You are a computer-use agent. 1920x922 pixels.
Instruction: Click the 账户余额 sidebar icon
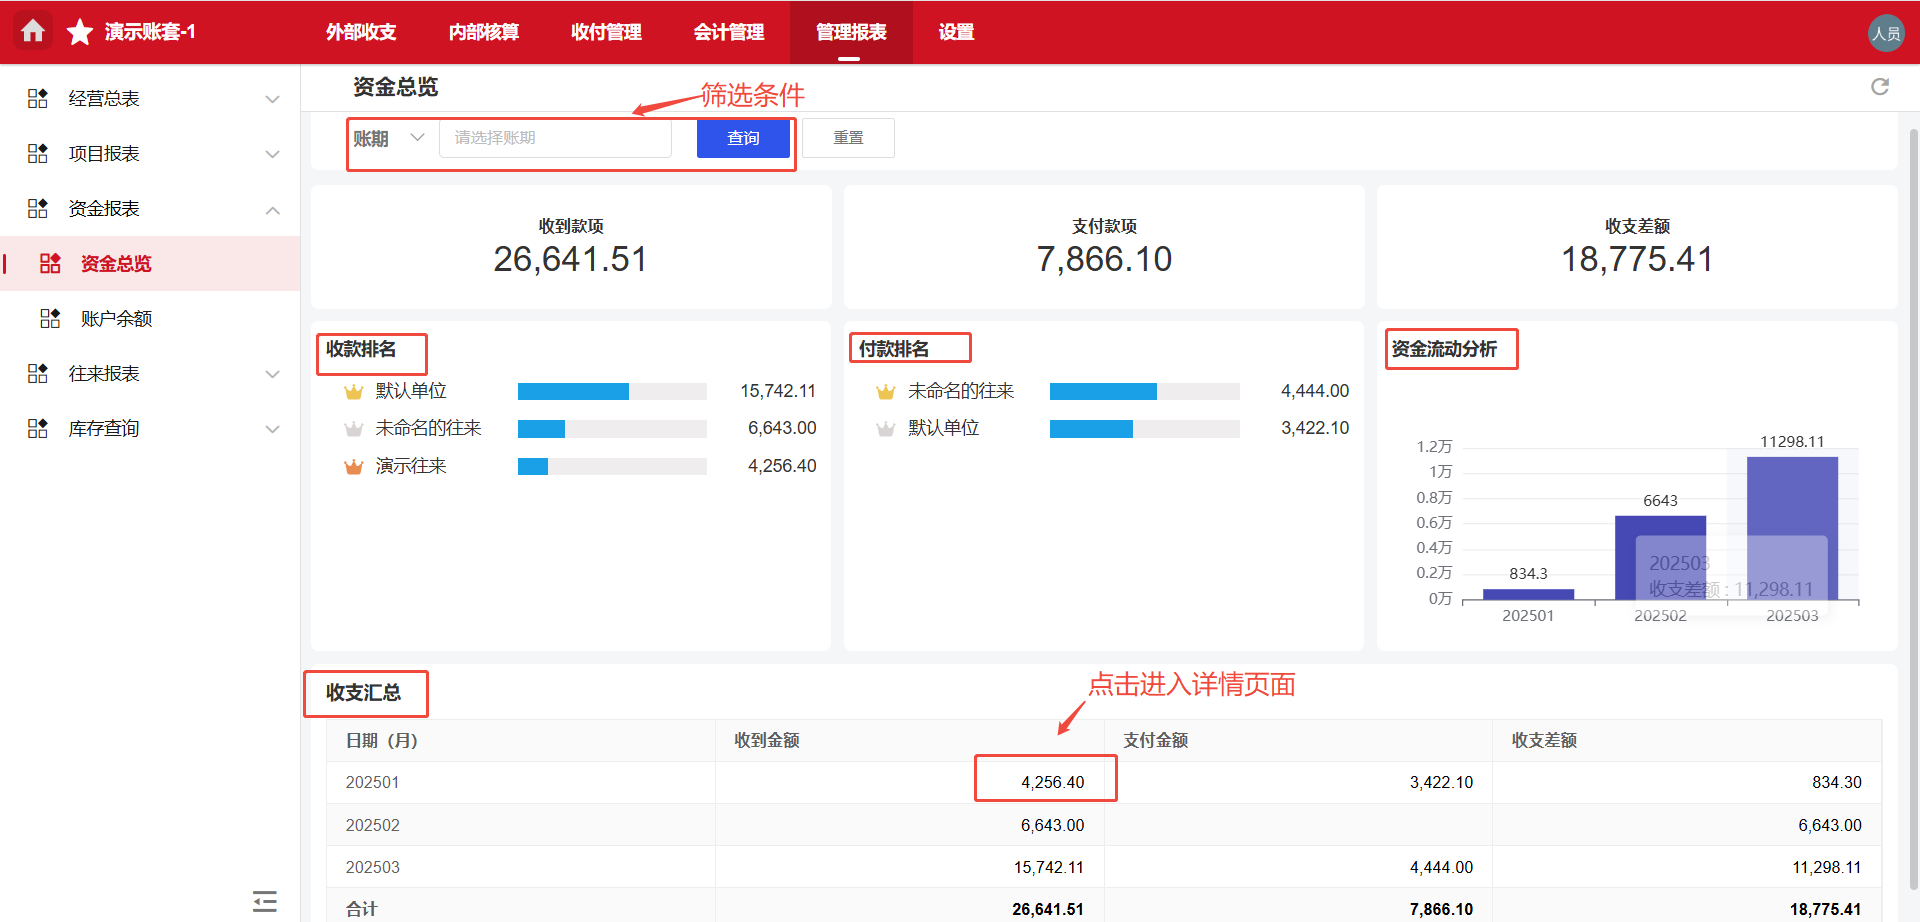coord(50,318)
